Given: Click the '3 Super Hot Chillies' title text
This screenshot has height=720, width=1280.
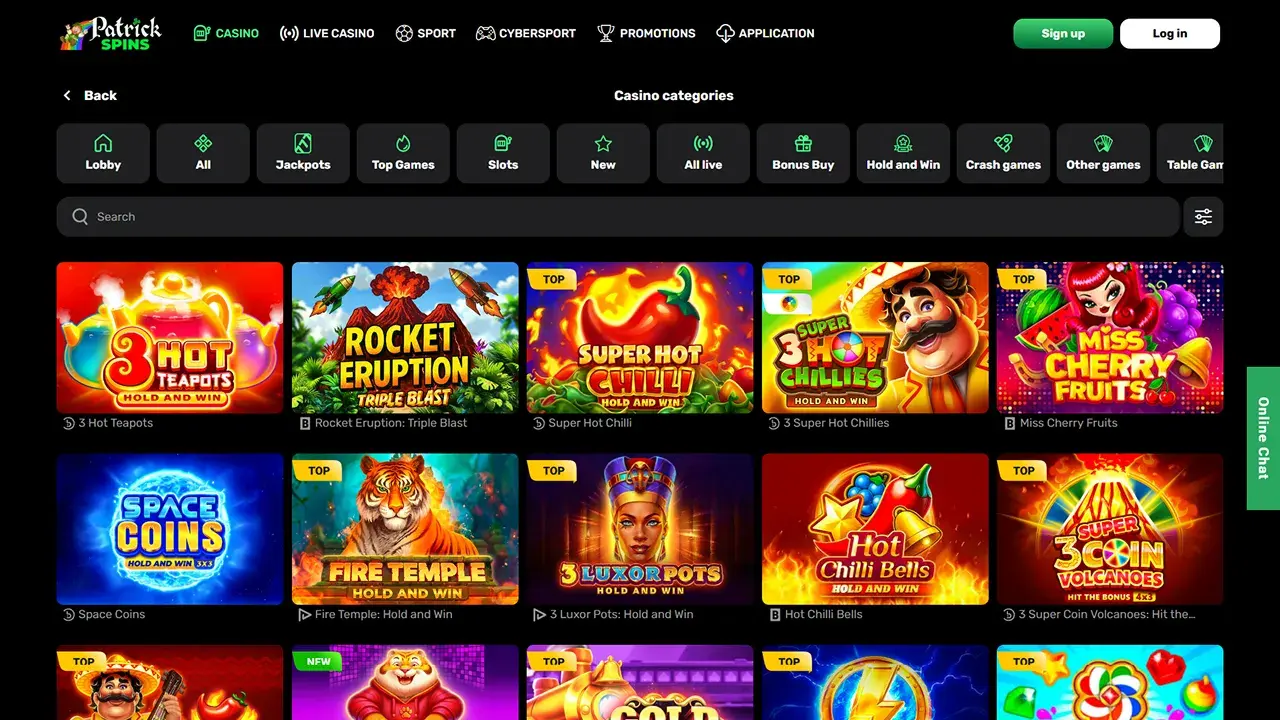Looking at the screenshot, I should click(x=836, y=423).
